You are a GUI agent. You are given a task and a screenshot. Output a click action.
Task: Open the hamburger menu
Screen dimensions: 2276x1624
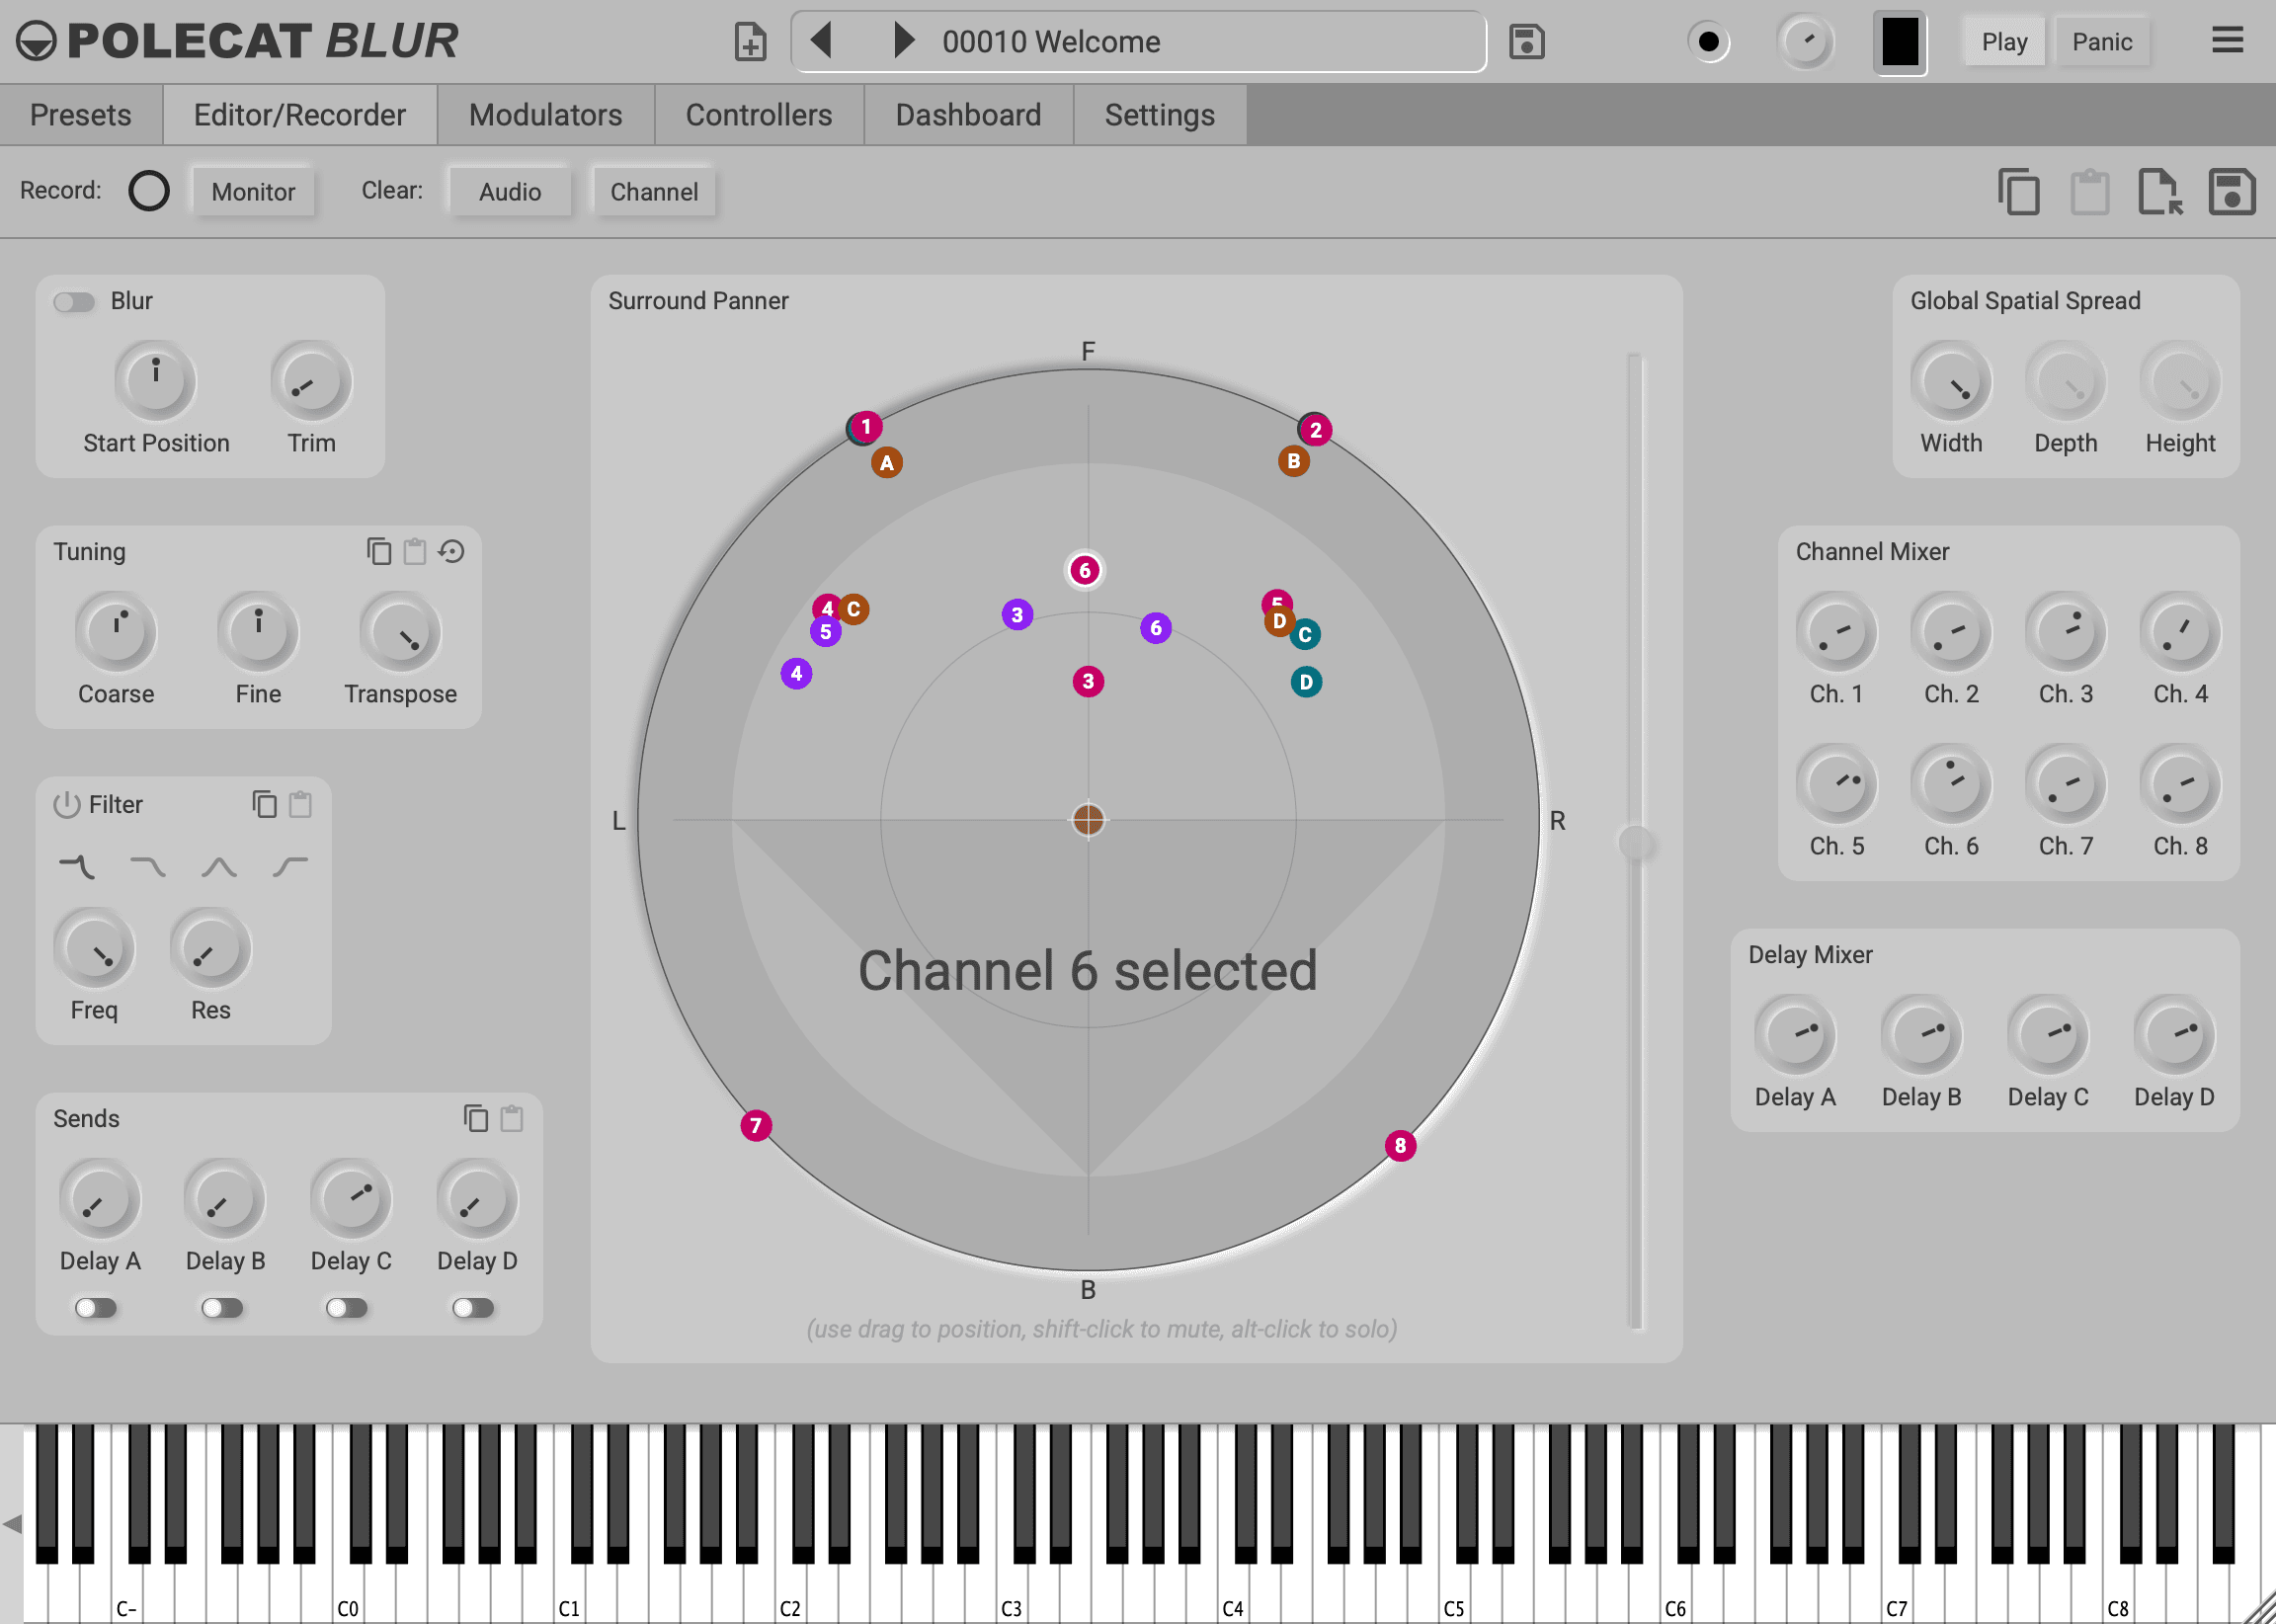coord(2227,41)
